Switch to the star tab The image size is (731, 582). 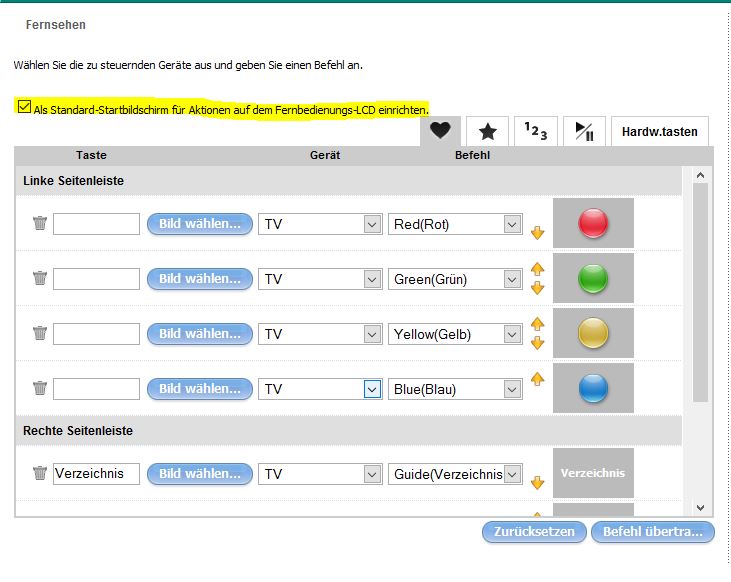487,131
